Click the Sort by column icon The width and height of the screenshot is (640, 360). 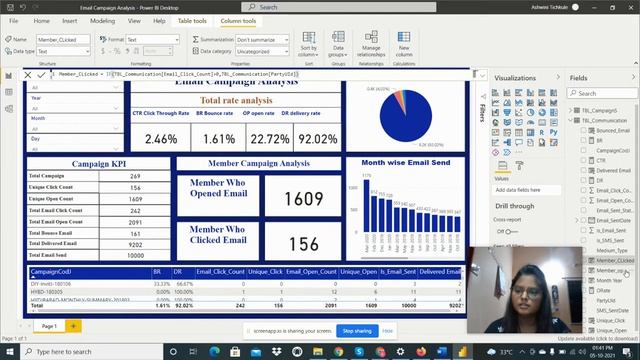309,37
